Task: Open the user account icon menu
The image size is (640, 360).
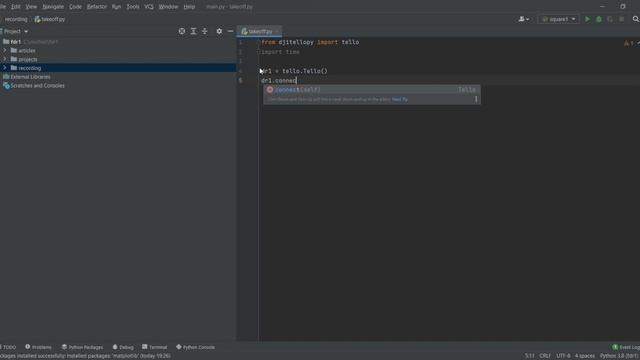Action: 523,19
